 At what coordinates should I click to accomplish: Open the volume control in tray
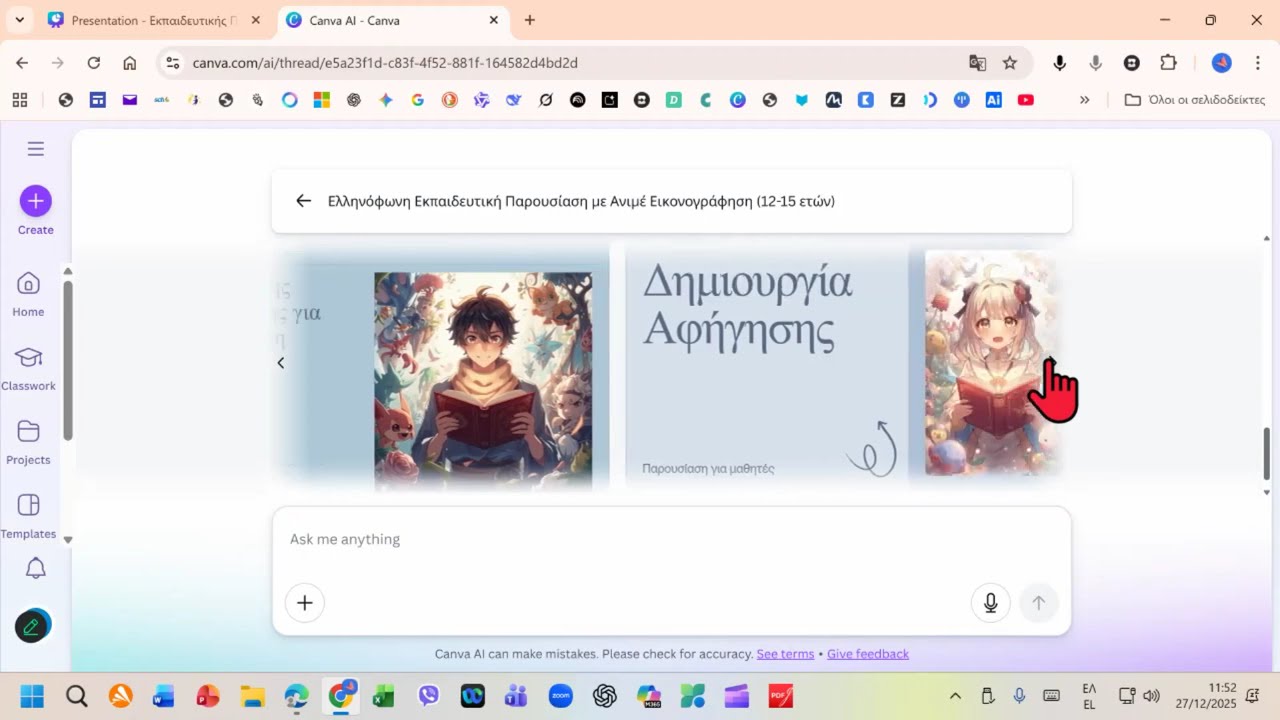[1151, 696]
